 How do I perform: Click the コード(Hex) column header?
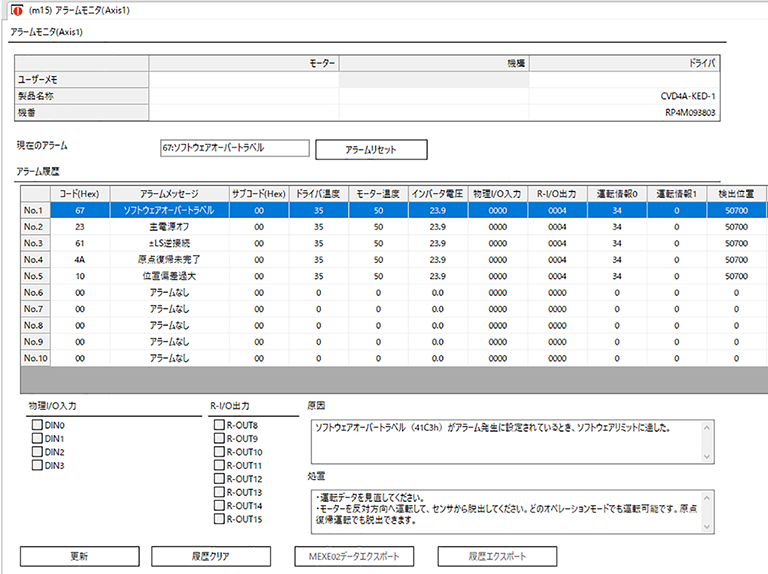[79, 193]
